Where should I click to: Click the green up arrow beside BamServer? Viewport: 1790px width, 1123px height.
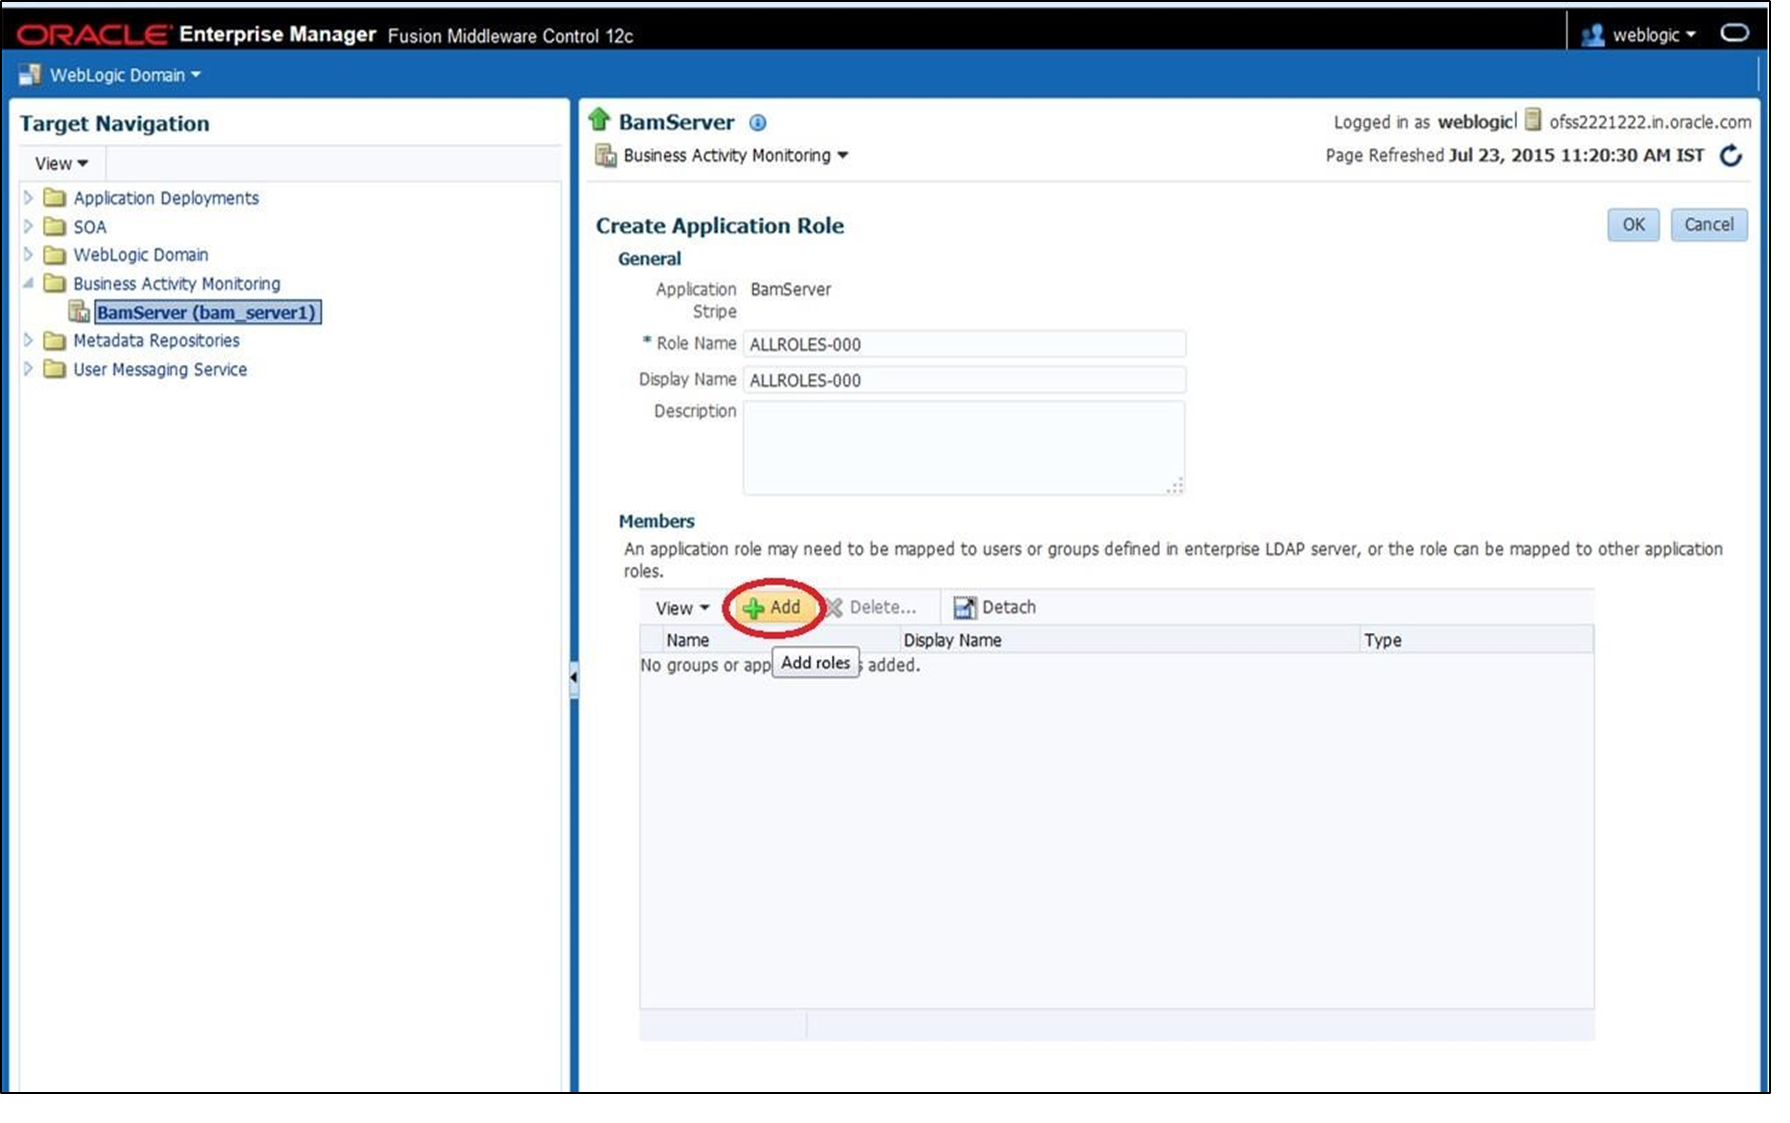coord(599,120)
